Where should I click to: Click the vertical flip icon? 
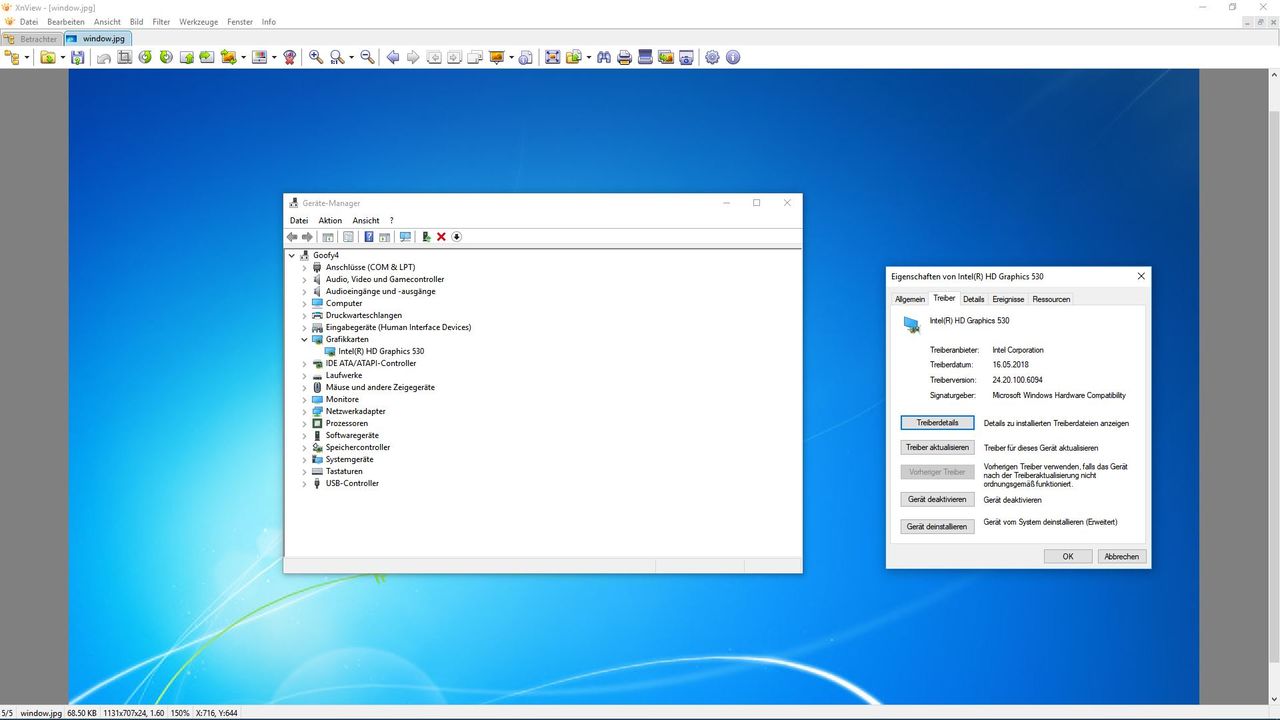click(186, 57)
